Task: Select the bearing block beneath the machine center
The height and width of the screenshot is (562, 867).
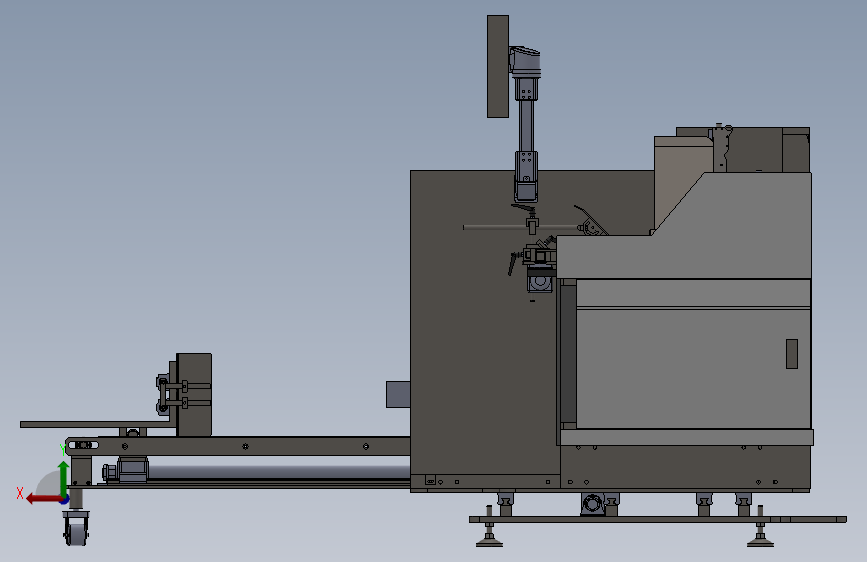Action: 592,504
